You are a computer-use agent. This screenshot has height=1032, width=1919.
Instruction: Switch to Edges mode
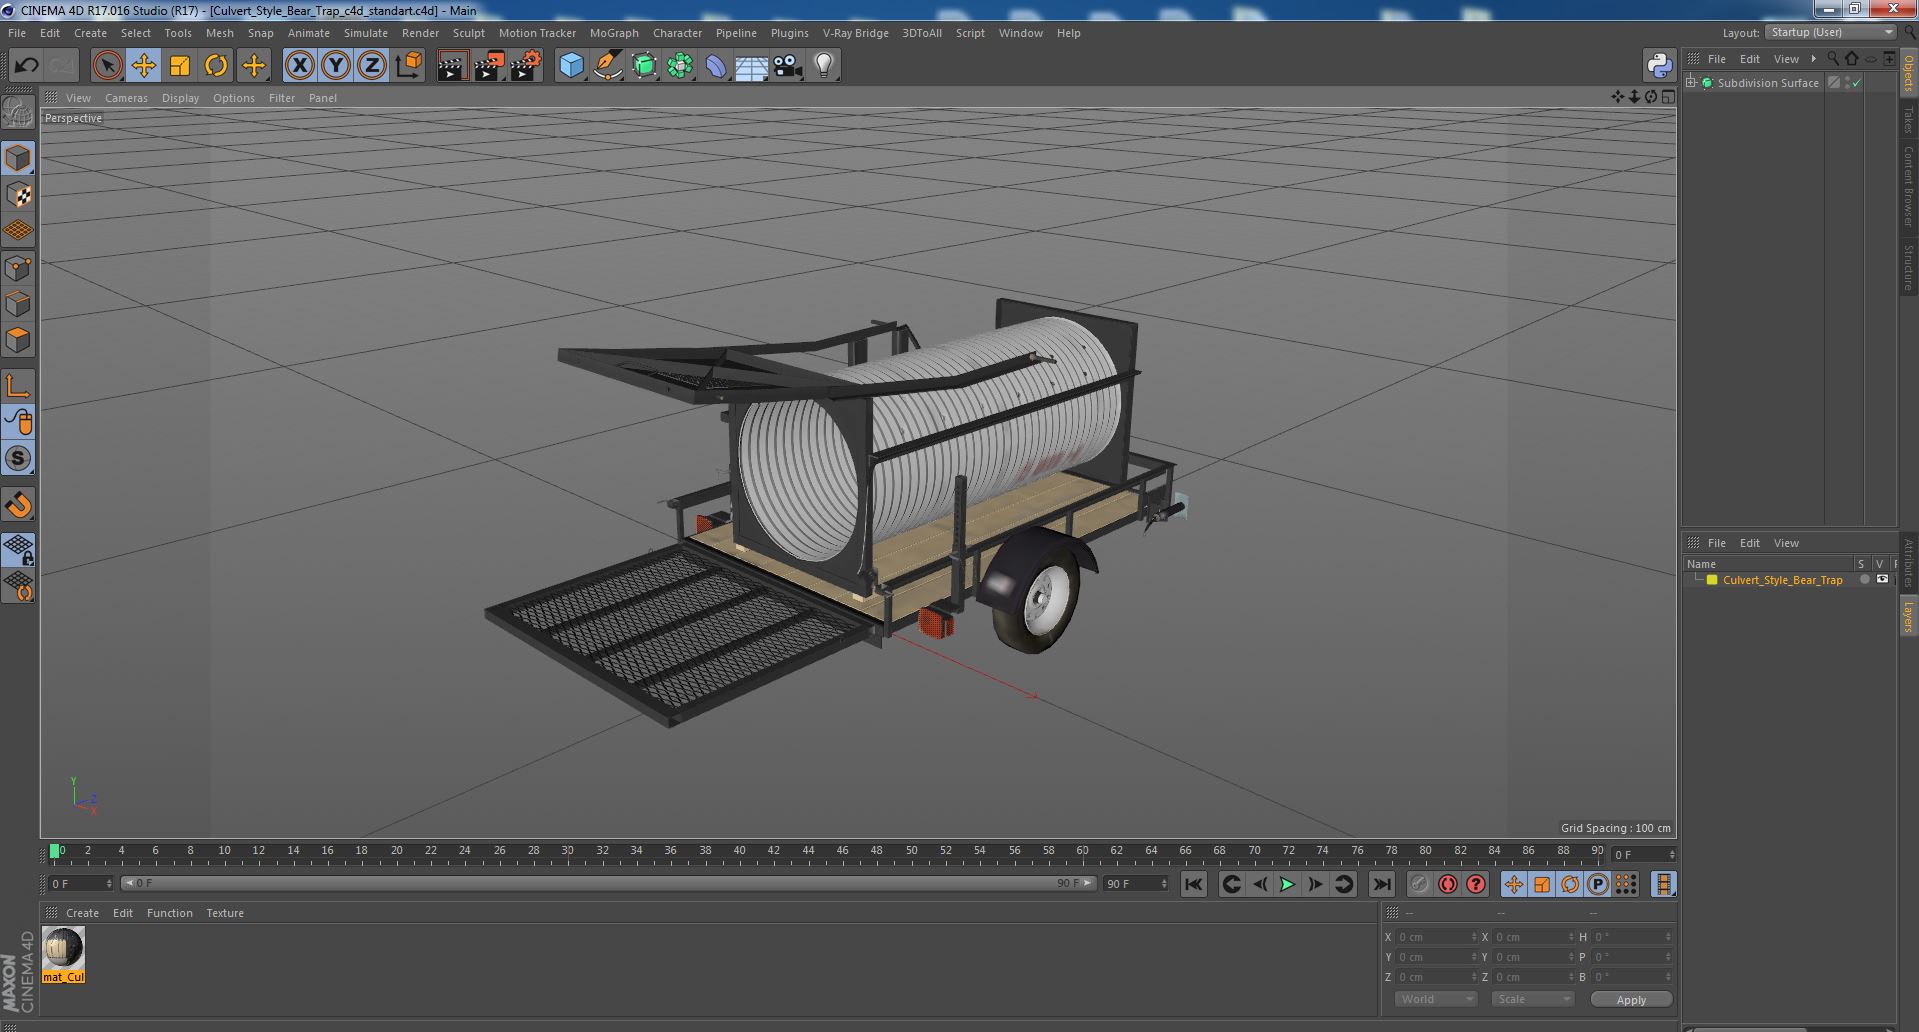click(x=18, y=304)
